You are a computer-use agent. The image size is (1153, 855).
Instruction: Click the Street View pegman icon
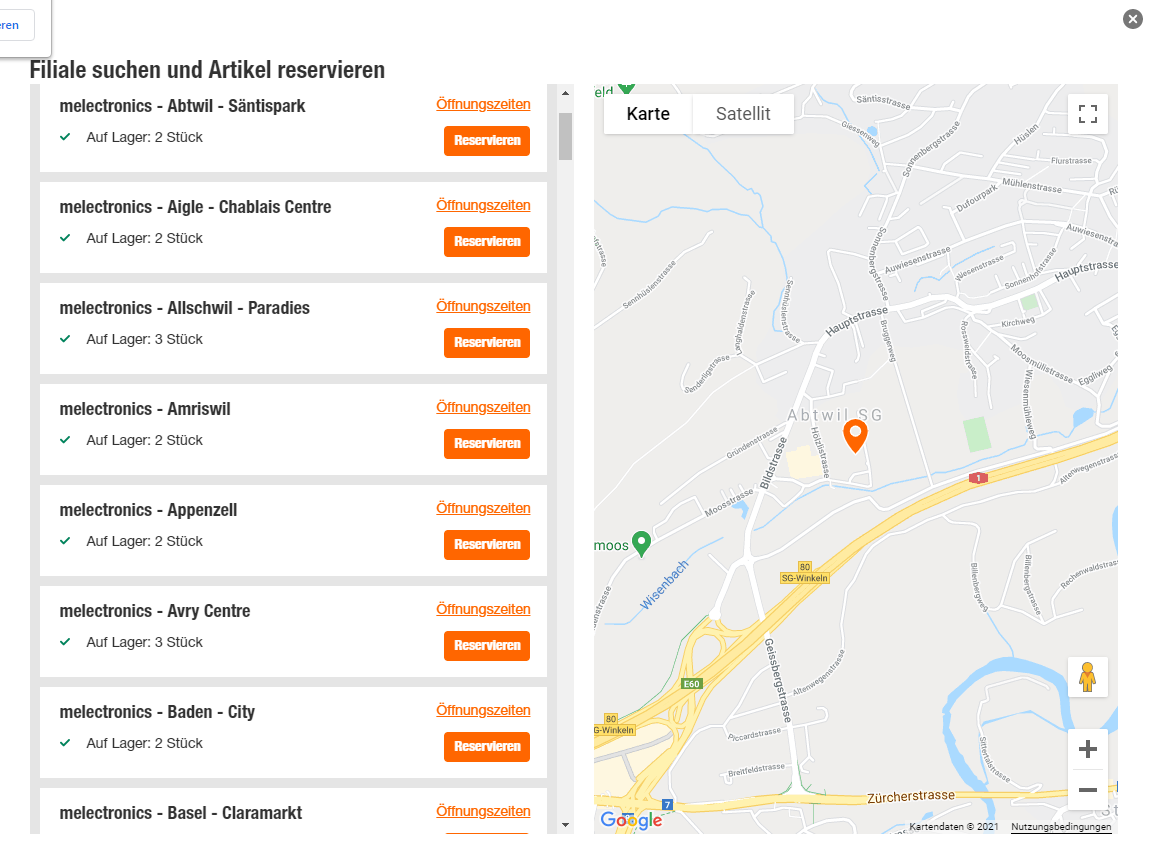pyautogui.click(x=1088, y=677)
